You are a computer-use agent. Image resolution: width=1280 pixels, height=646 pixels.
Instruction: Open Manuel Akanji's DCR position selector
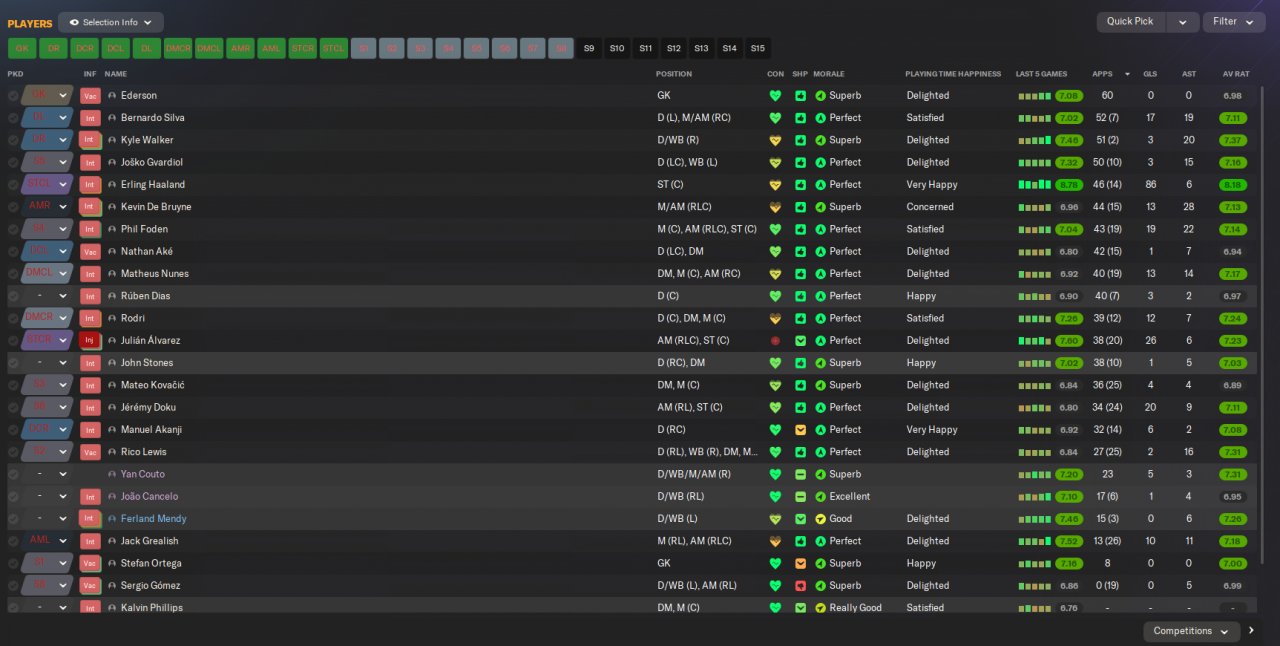(x=47, y=430)
